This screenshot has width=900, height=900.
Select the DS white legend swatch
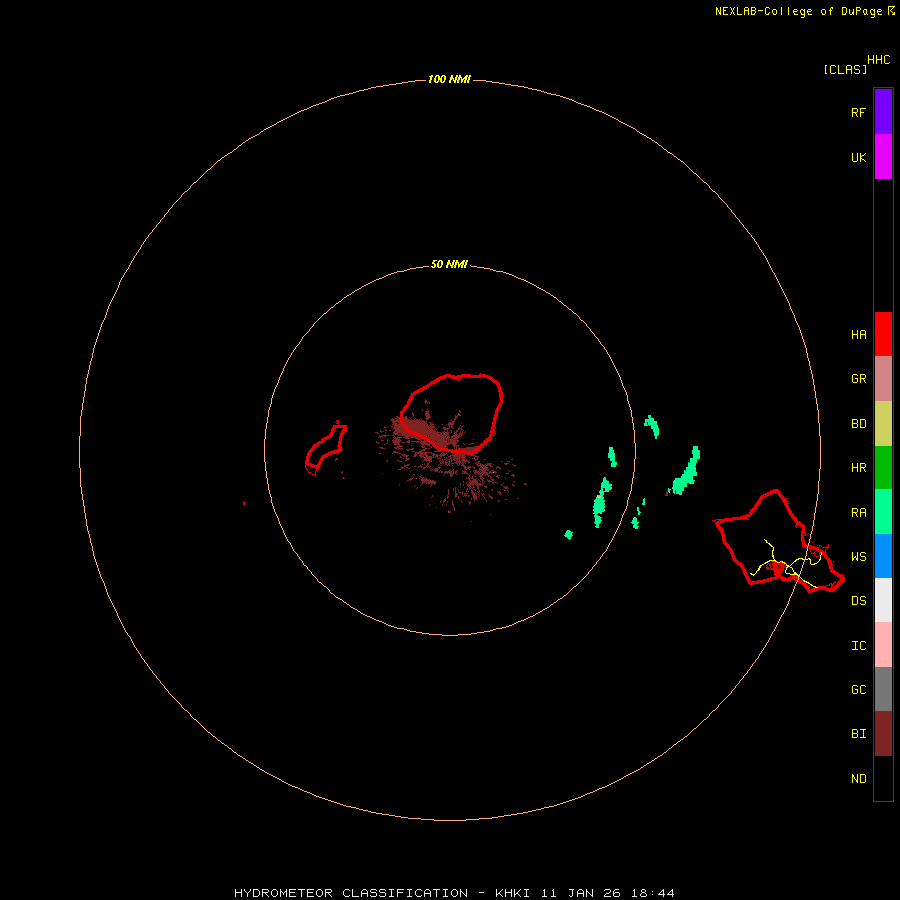(x=883, y=600)
